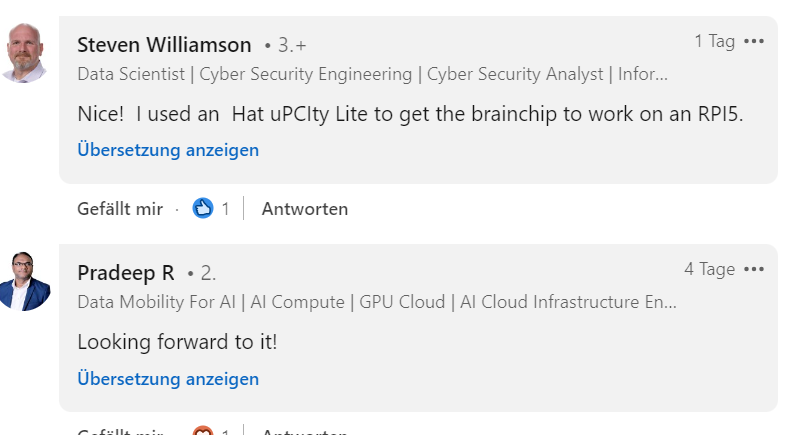Open options menu on Pradeep R's comment
Screen dimensions: 790x435
coord(754,269)
